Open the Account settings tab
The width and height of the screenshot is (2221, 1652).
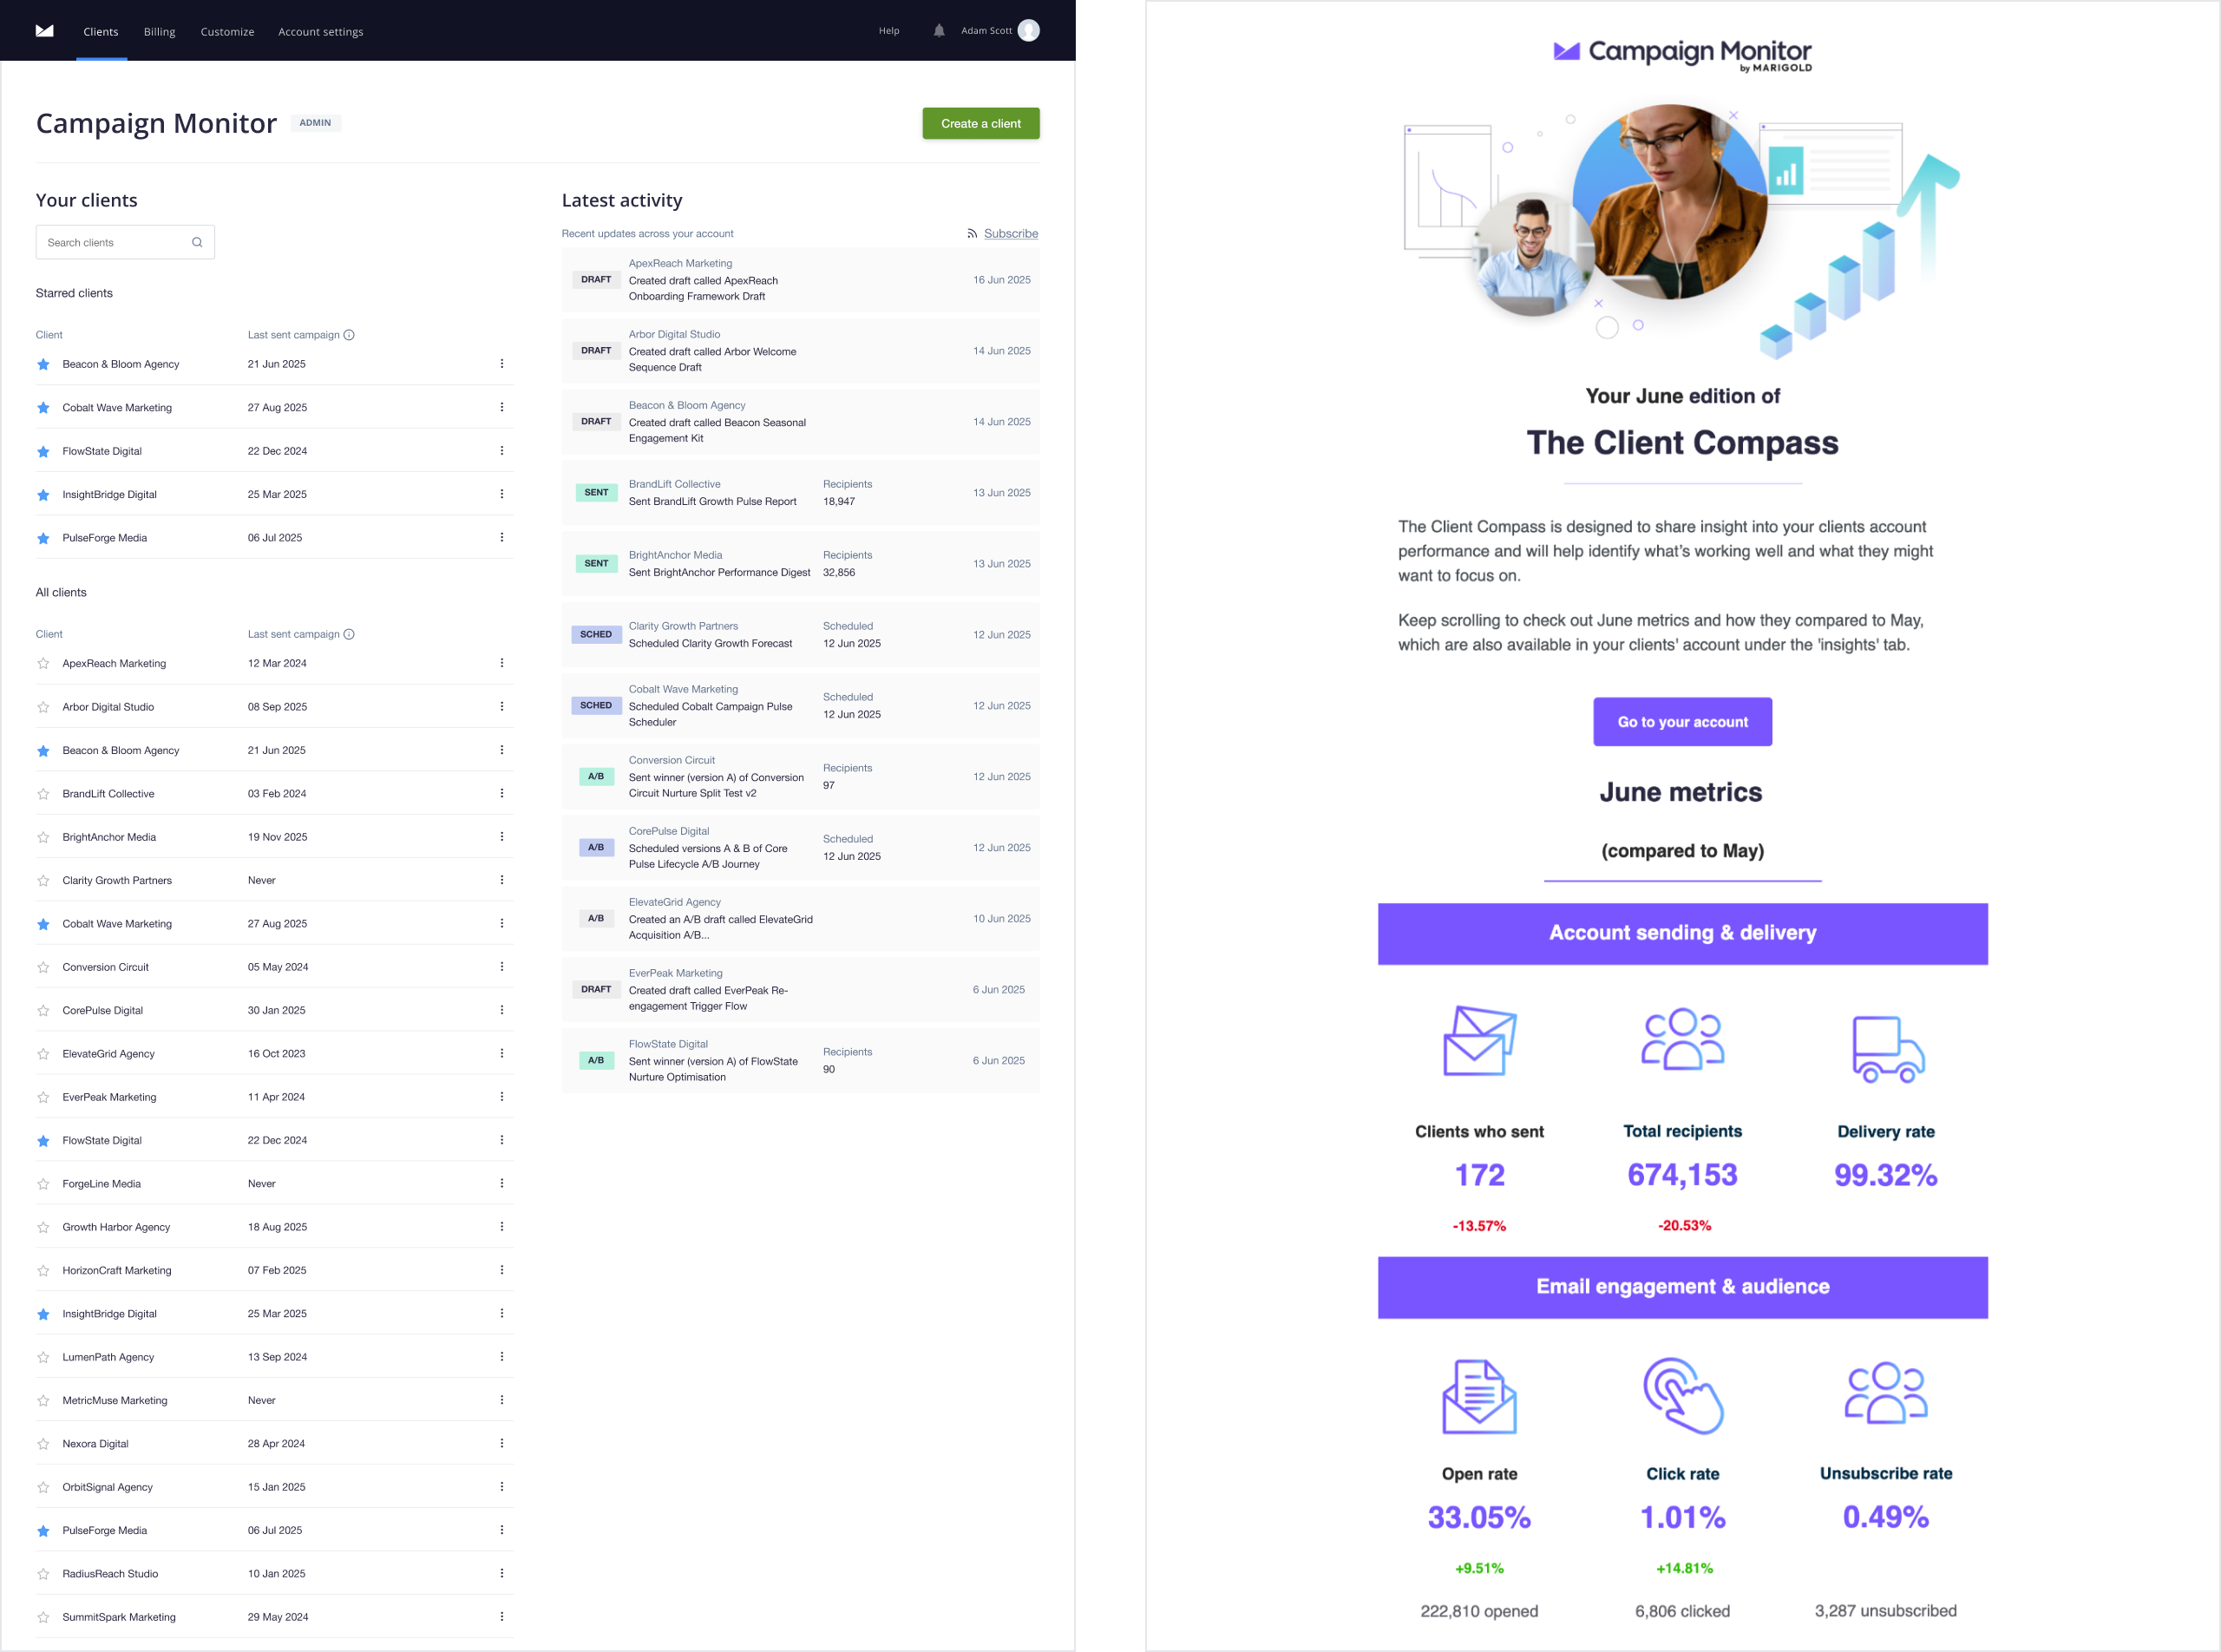(x=320, y=32)
